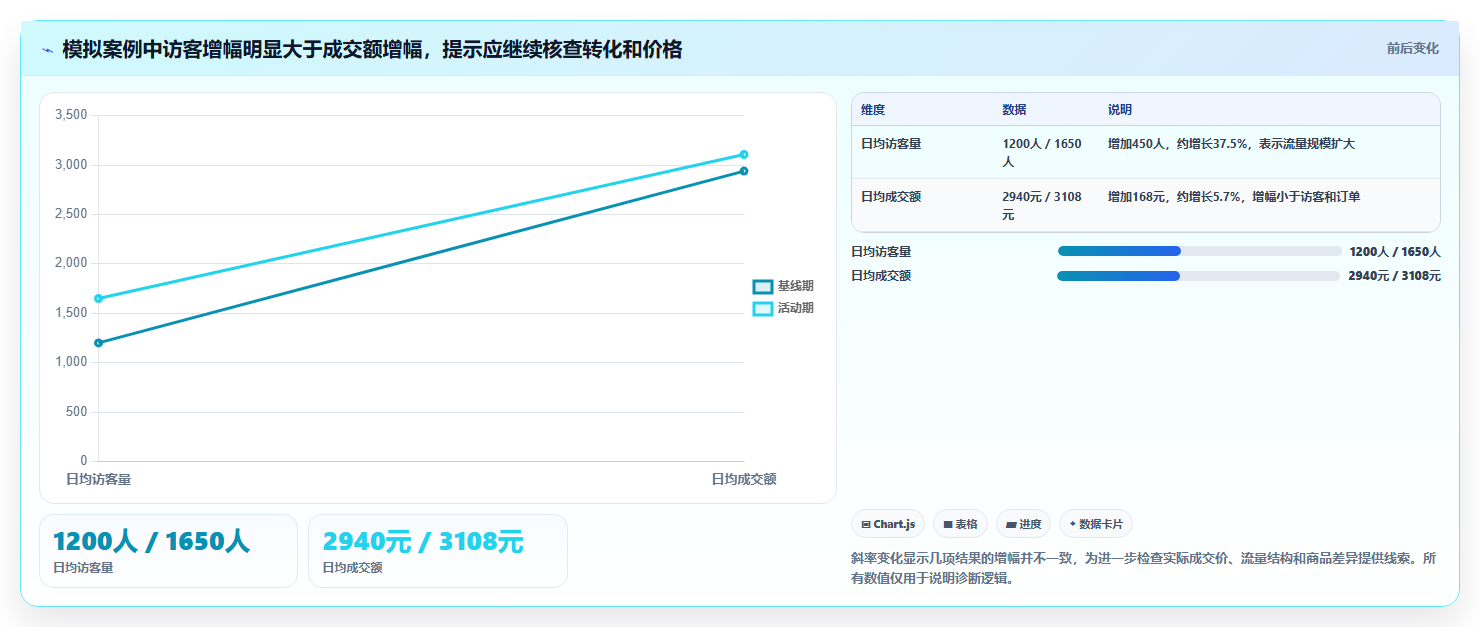Viewport: 1480px width, 627px height.
Task: Click the 2940元 / 3108元 progress value text
Action: [1395, 276]
